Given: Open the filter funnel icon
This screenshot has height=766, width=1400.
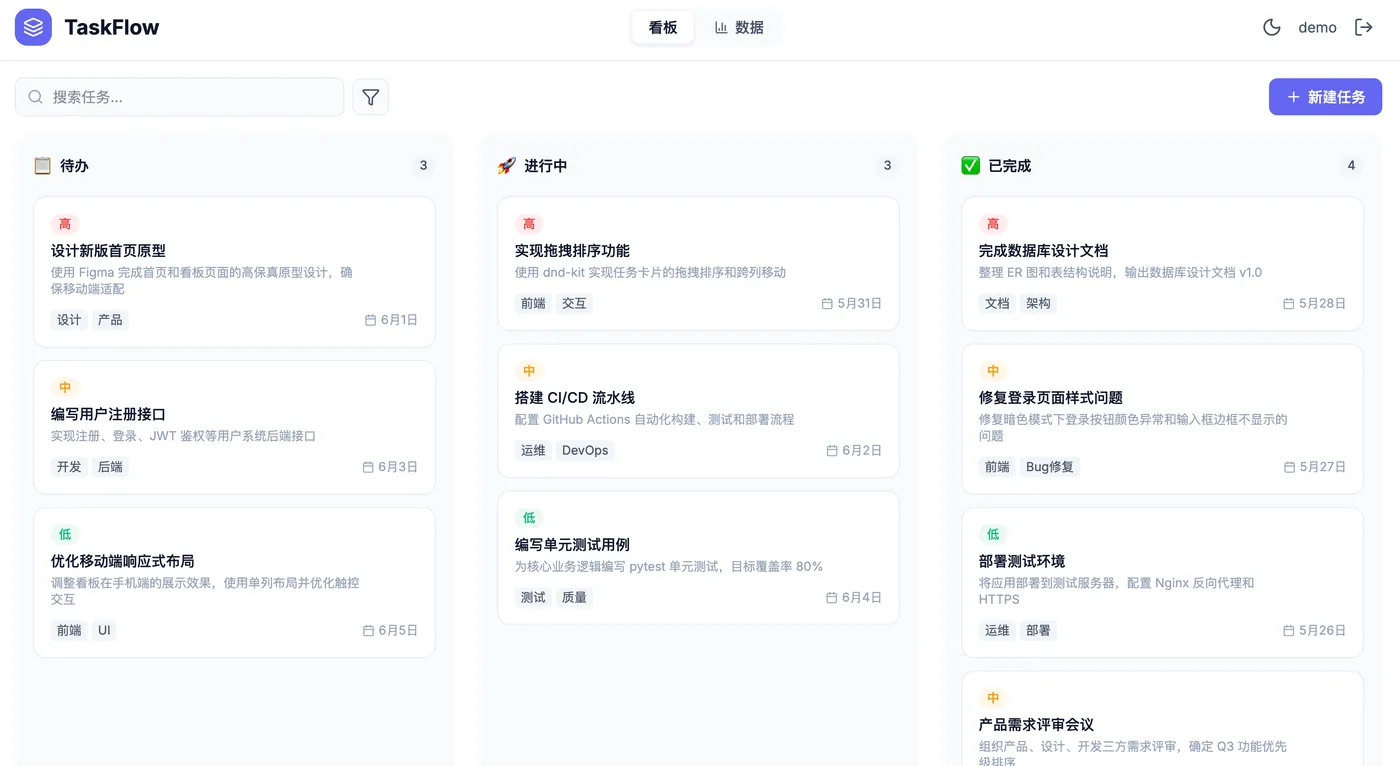Looking at the screenshot, I should pyautogui.click(x=371, y=97).
